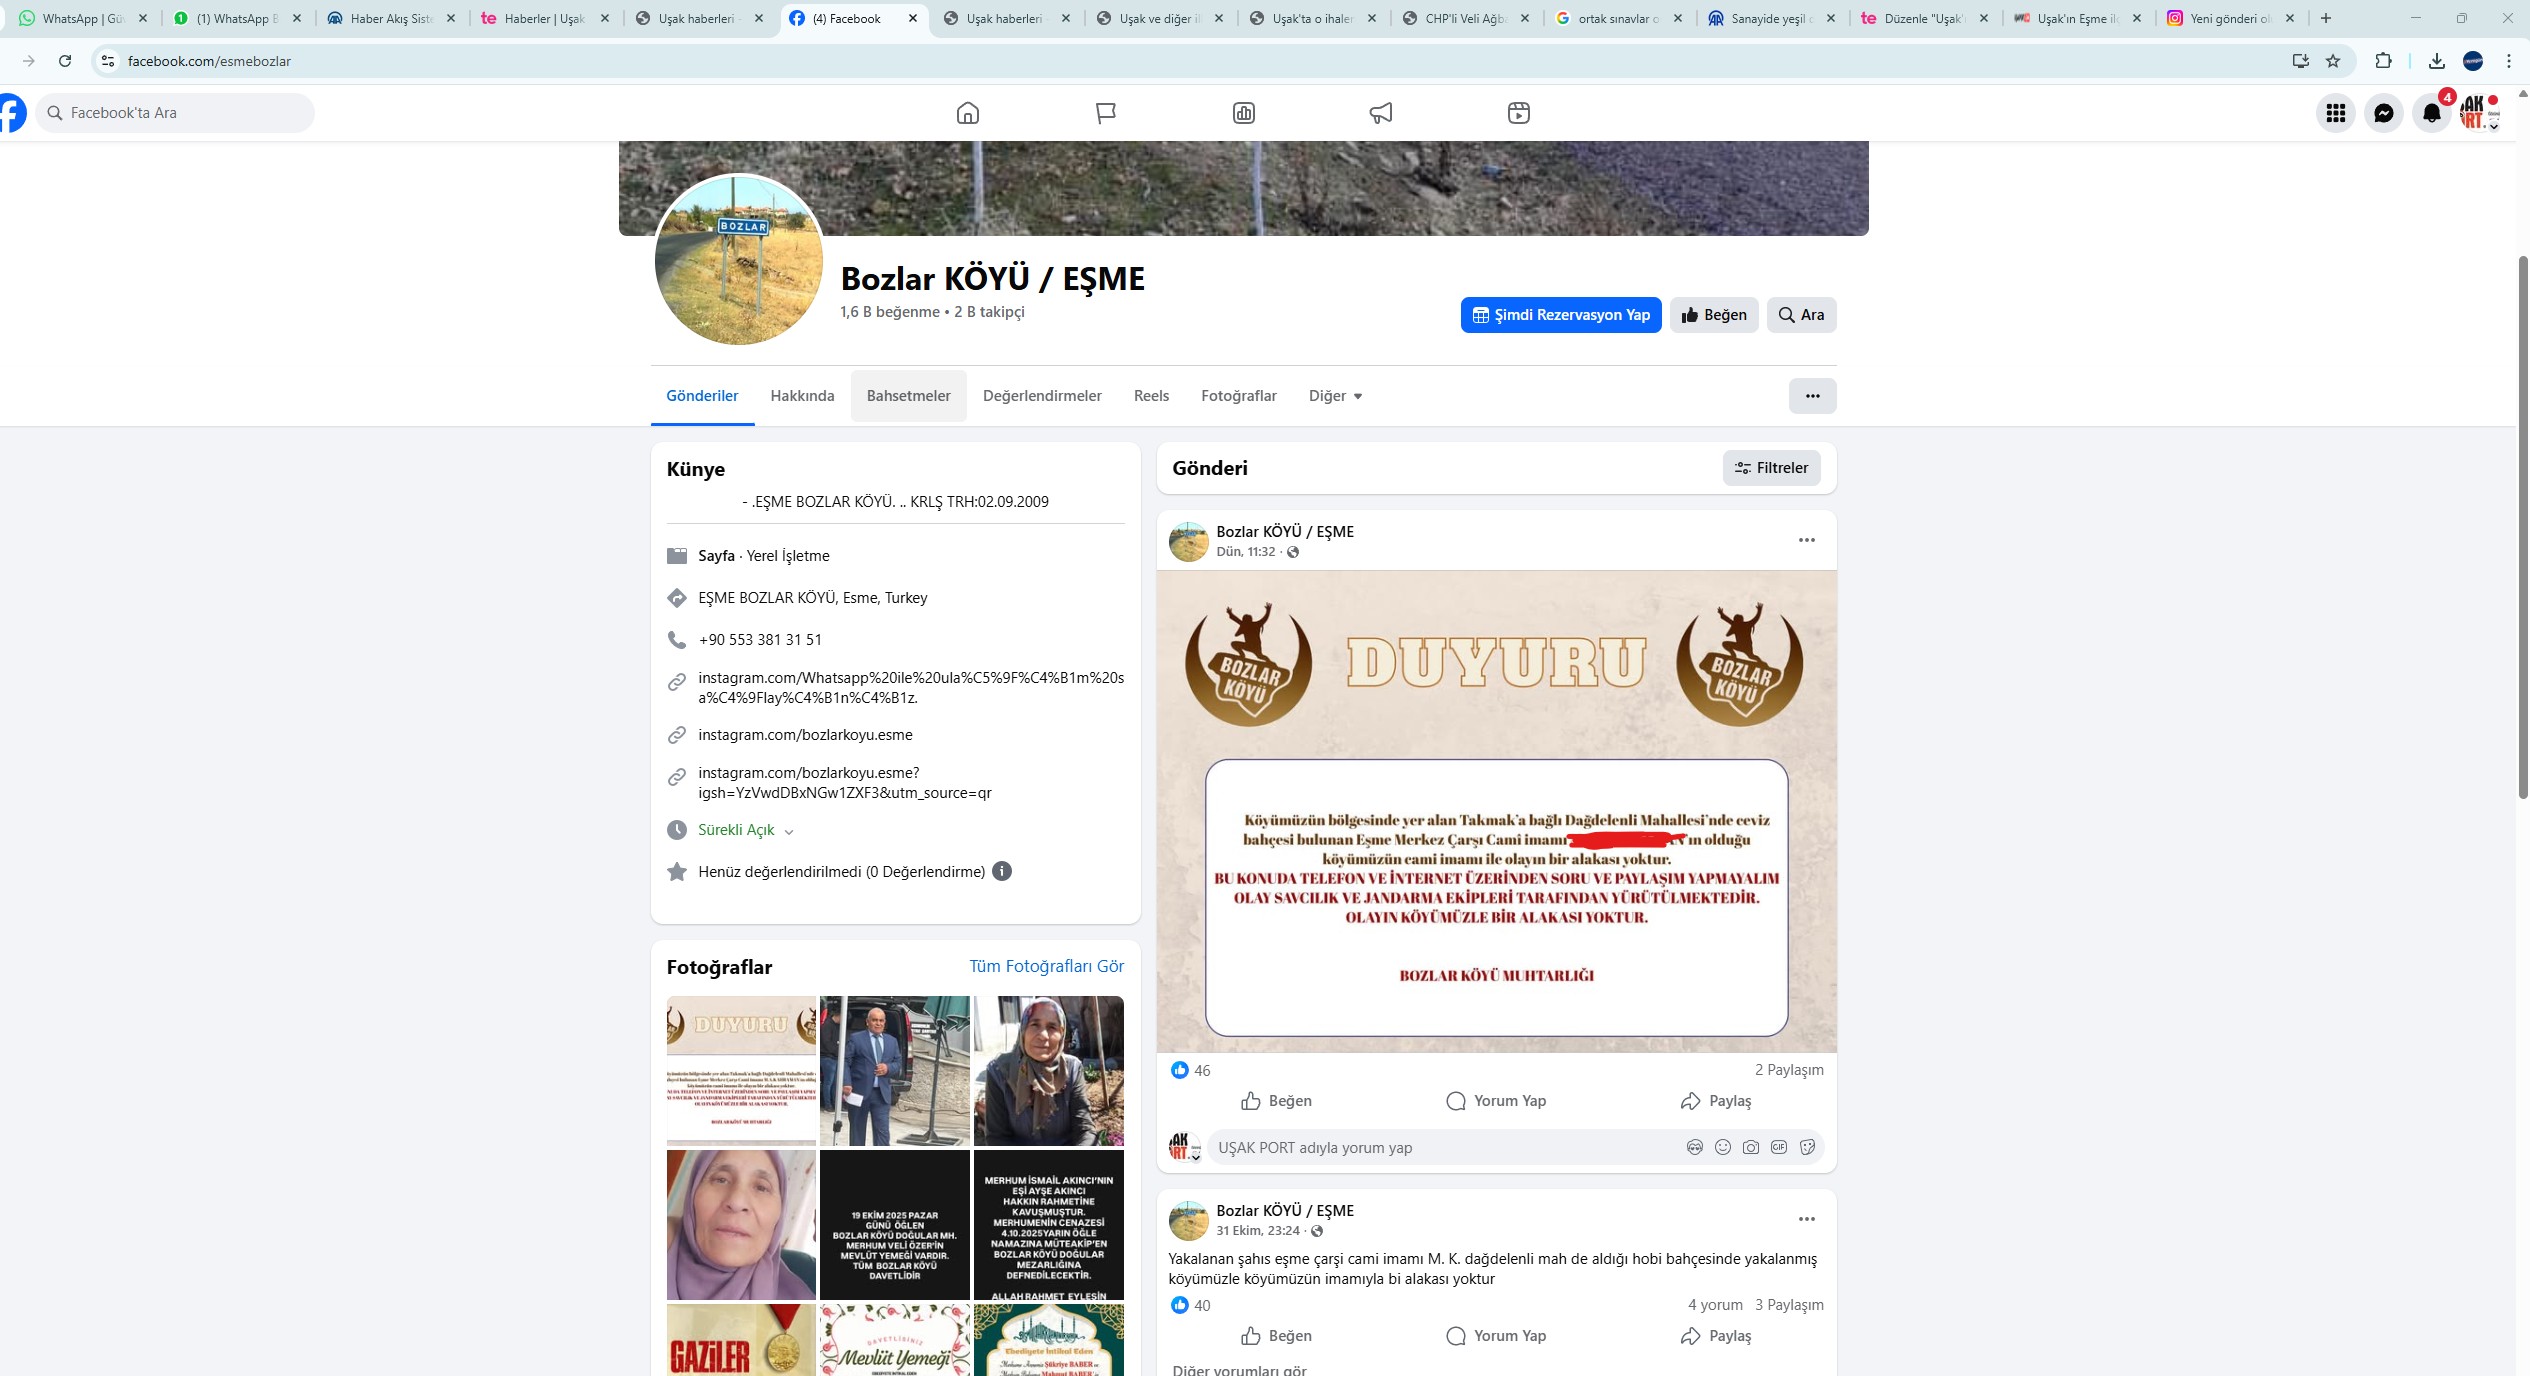Open Tüm Fotoğrafları Gör link

(1046, 966)
